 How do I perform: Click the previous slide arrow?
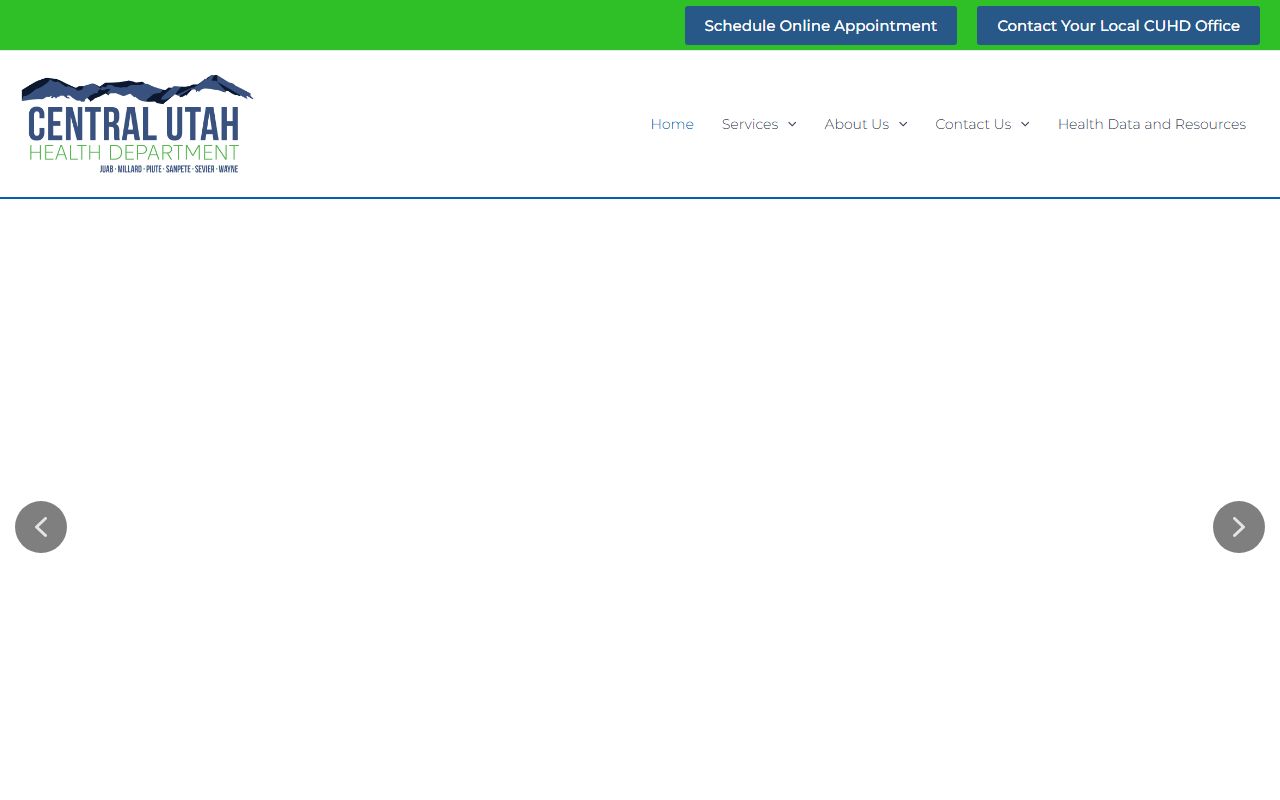coord(41,527)
